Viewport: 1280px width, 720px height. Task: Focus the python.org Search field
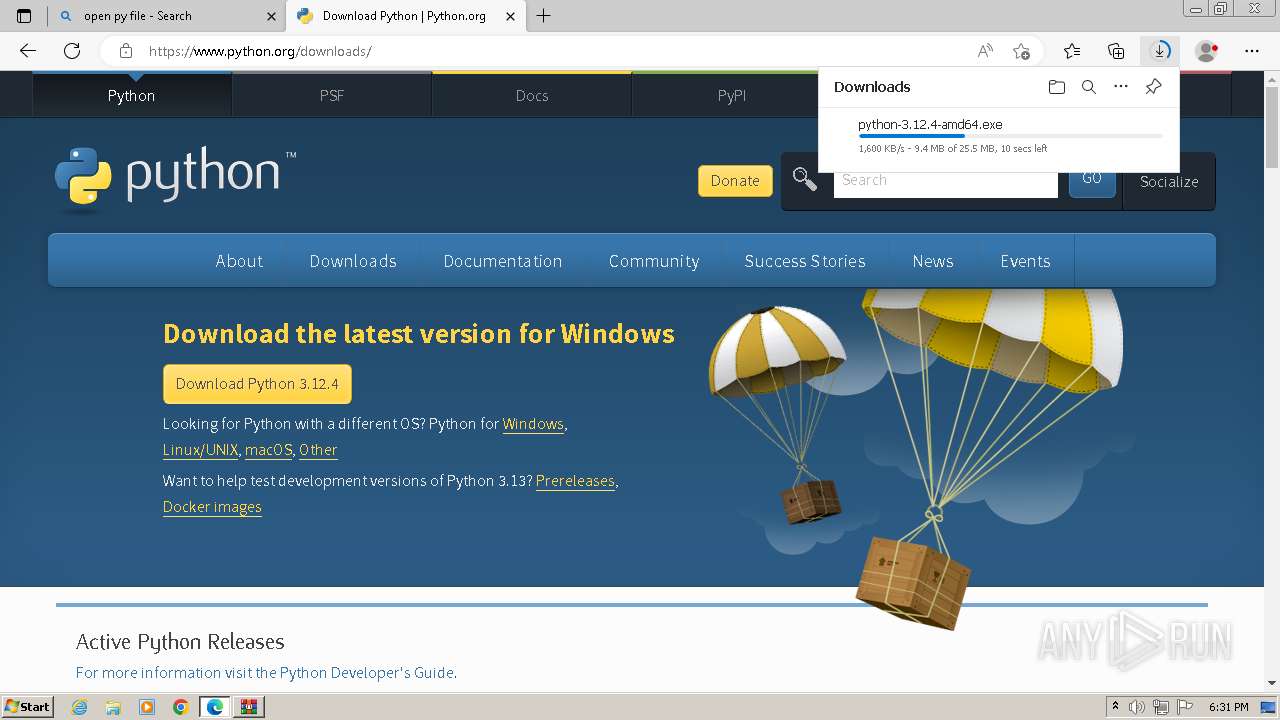[945, 182]
